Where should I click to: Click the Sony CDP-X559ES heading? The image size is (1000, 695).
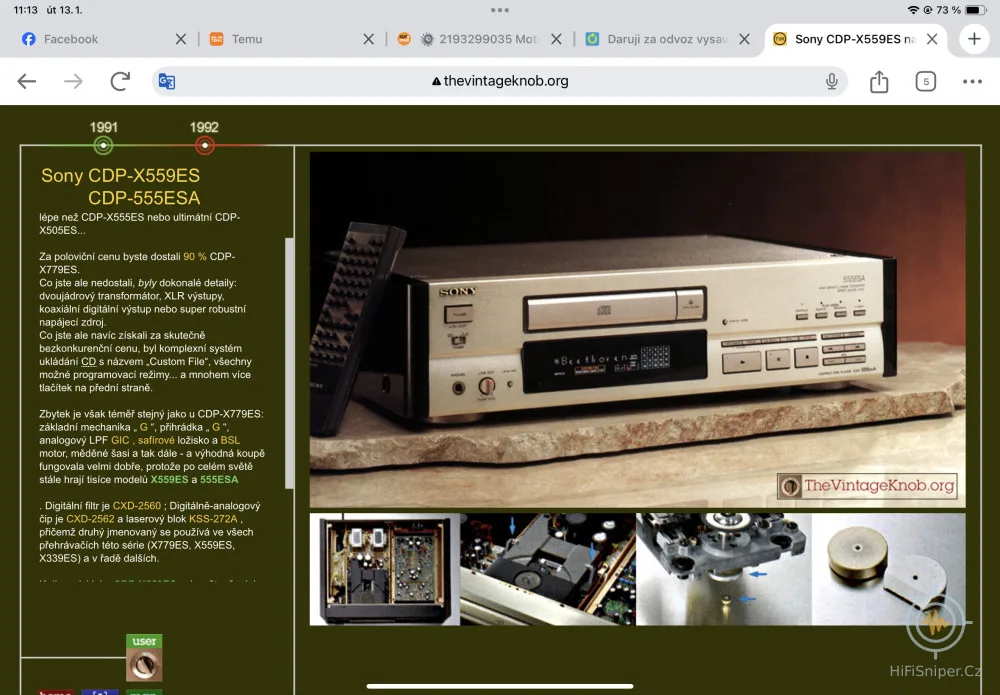[121, 175]
